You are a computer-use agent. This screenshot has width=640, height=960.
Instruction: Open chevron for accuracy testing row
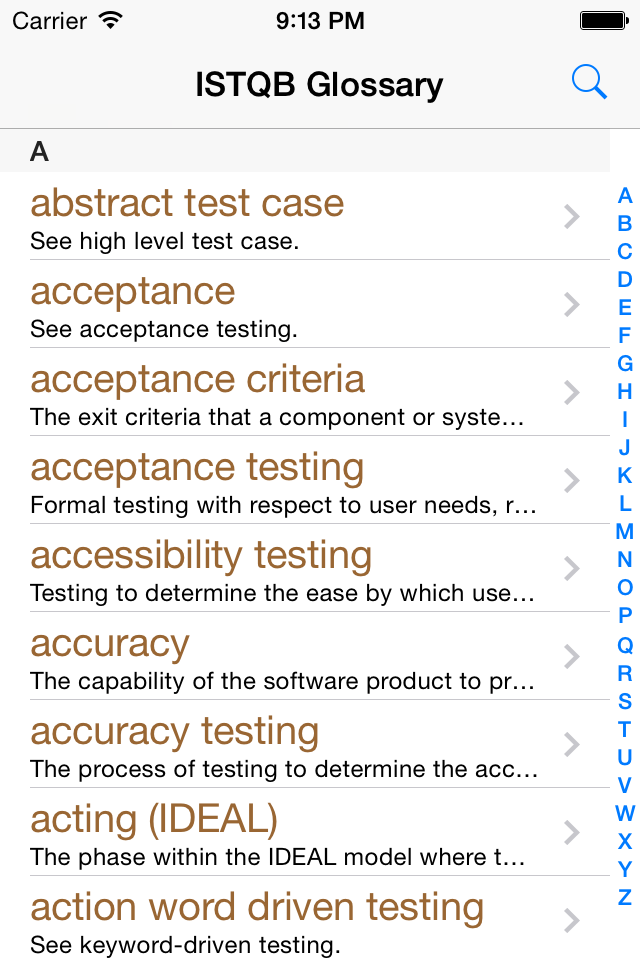[x=571, y=744]
